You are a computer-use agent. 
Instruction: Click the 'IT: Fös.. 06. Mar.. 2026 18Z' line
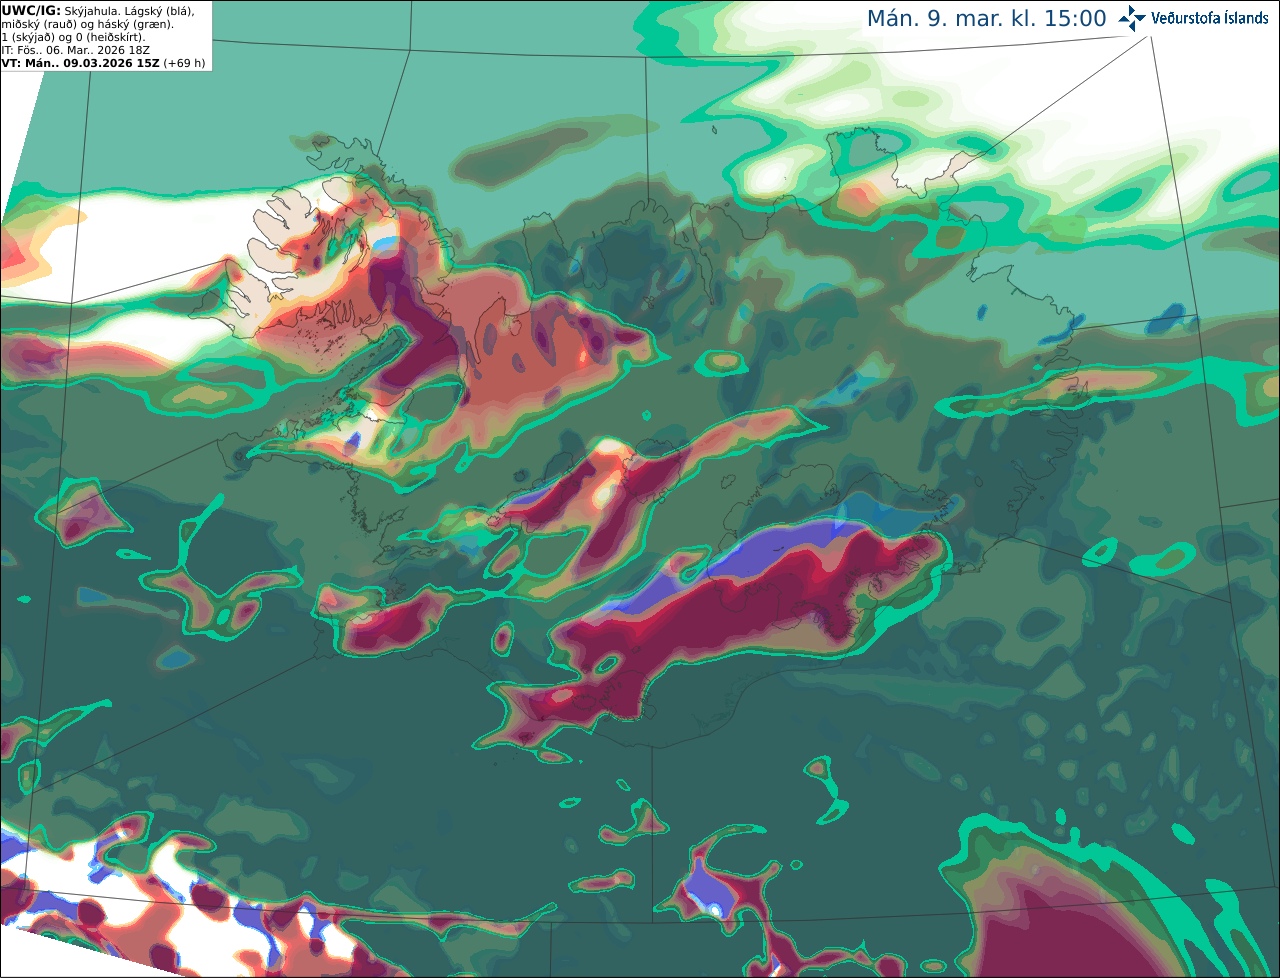[x=76, y=50]
